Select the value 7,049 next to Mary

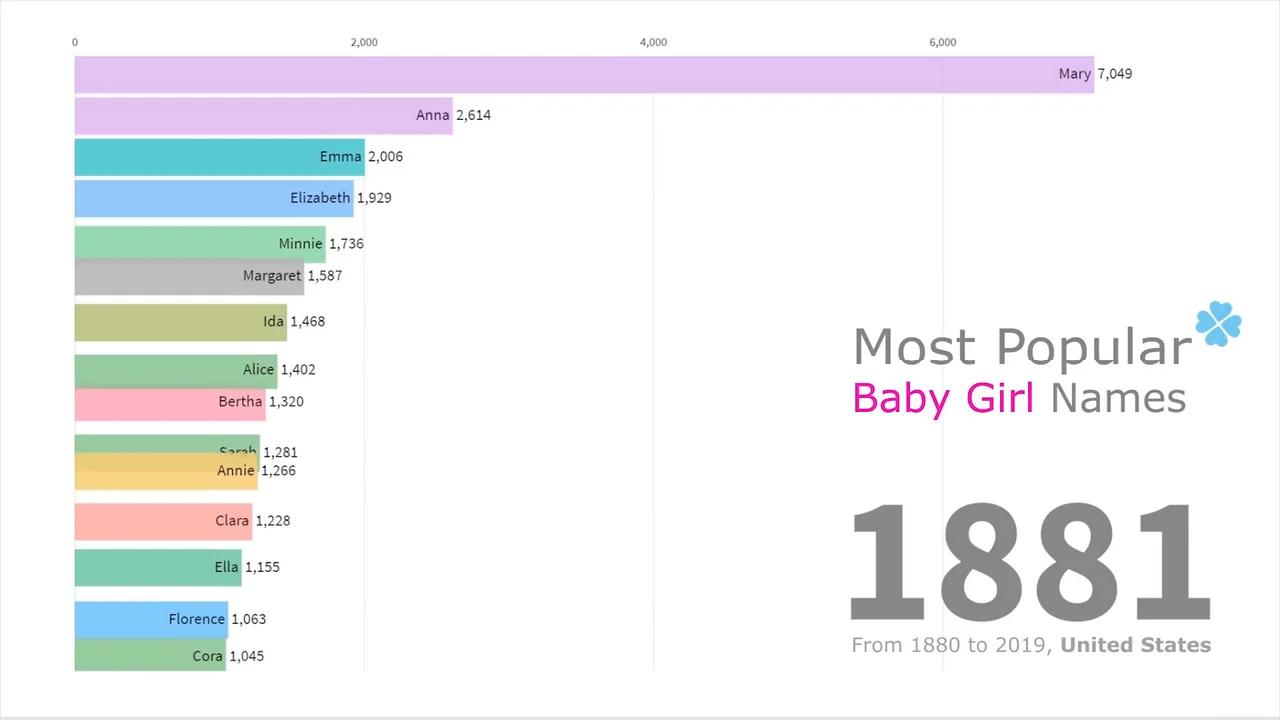pyautogui.click(x=1114, y=73)
